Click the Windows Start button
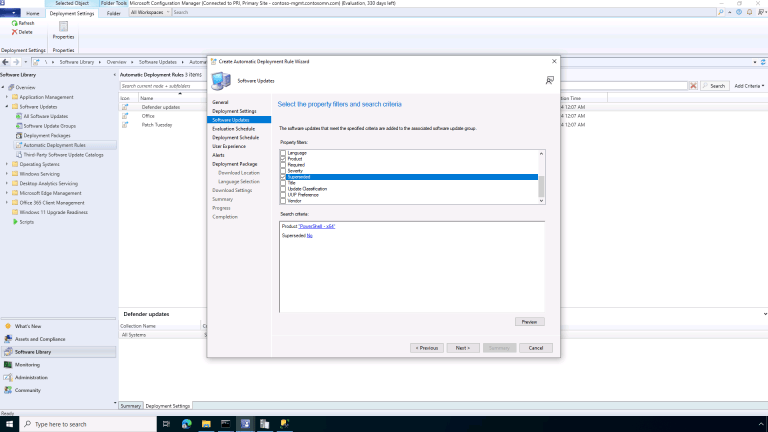 coord(9,424)
